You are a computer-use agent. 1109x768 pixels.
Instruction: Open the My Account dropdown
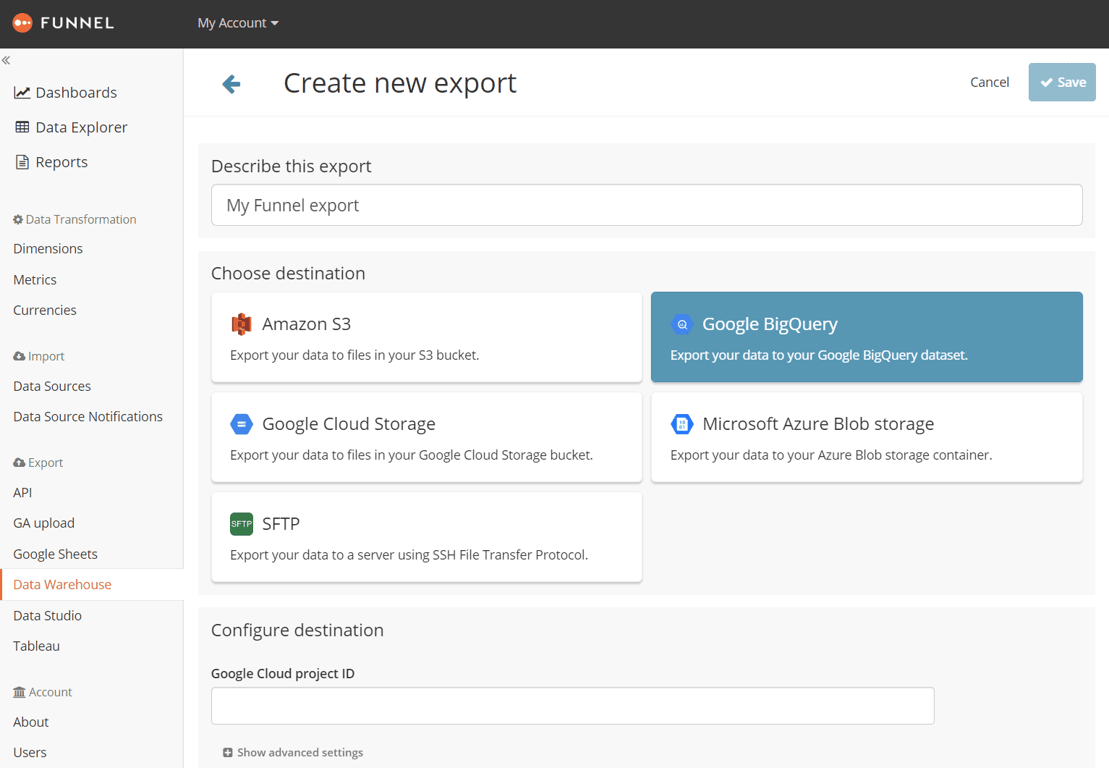tap(238, 23)
